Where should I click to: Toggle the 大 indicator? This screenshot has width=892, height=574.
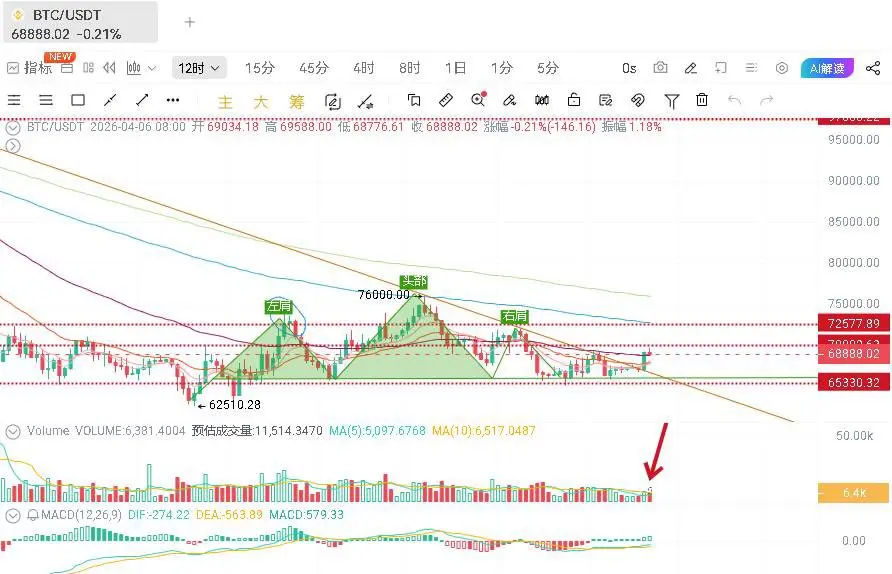261,102
